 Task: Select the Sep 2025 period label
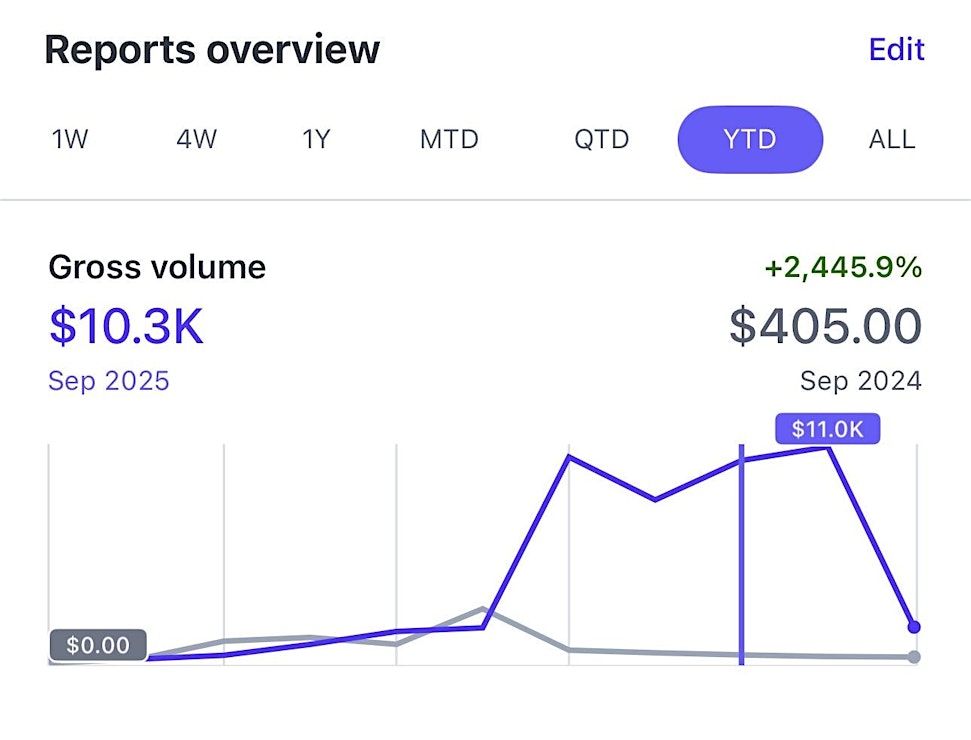click(109, 381)
